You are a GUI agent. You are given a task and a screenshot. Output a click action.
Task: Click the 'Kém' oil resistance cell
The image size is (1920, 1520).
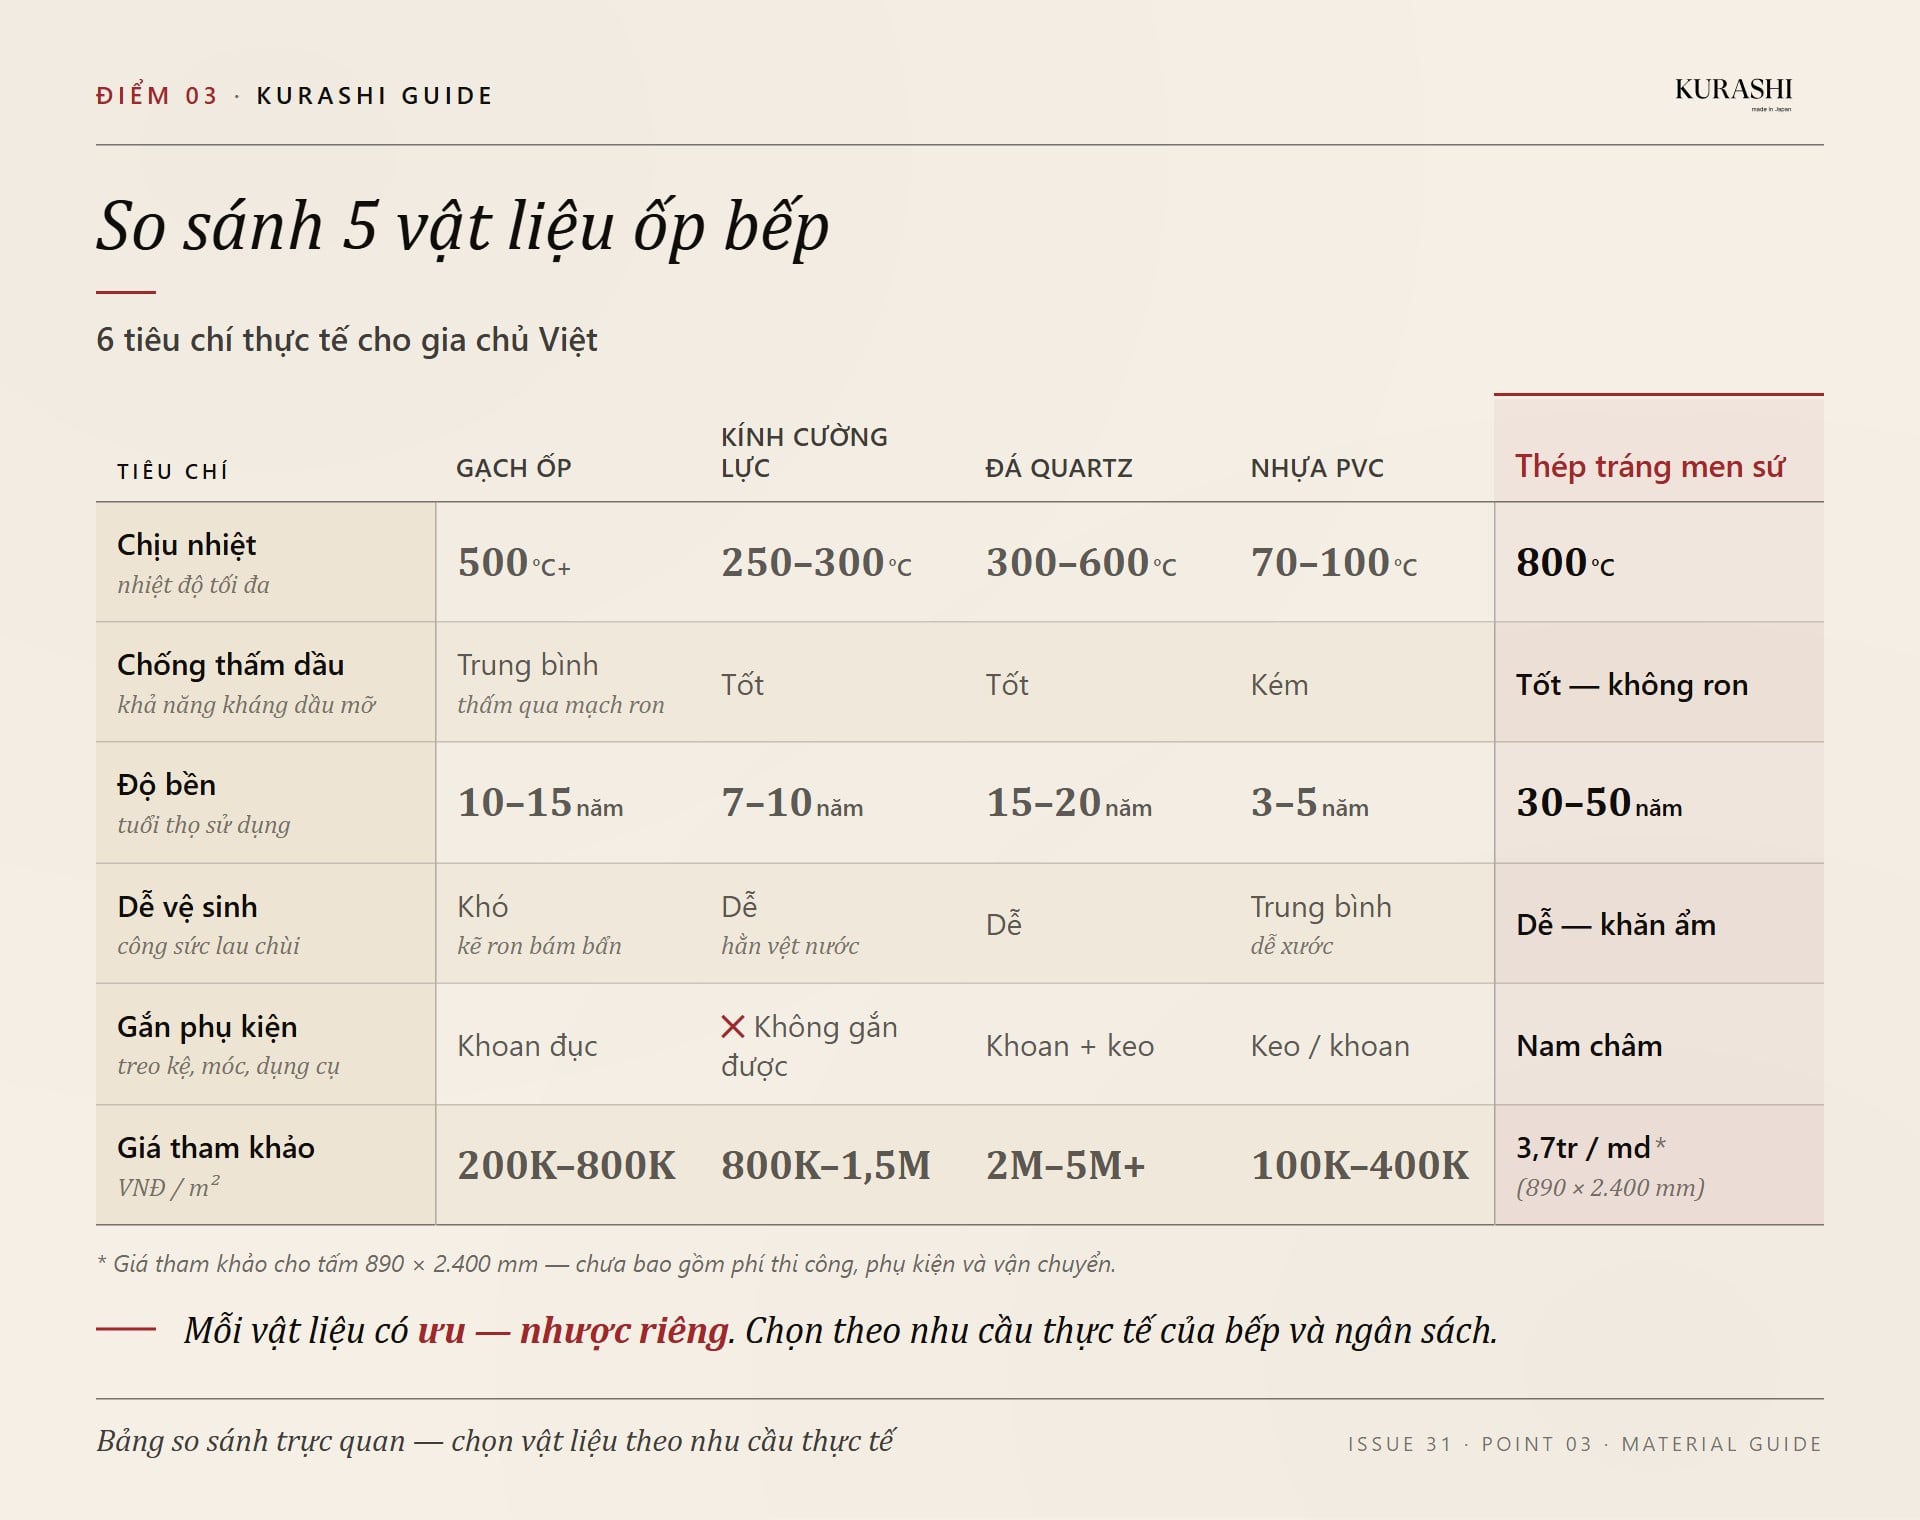coord(1279,685)
